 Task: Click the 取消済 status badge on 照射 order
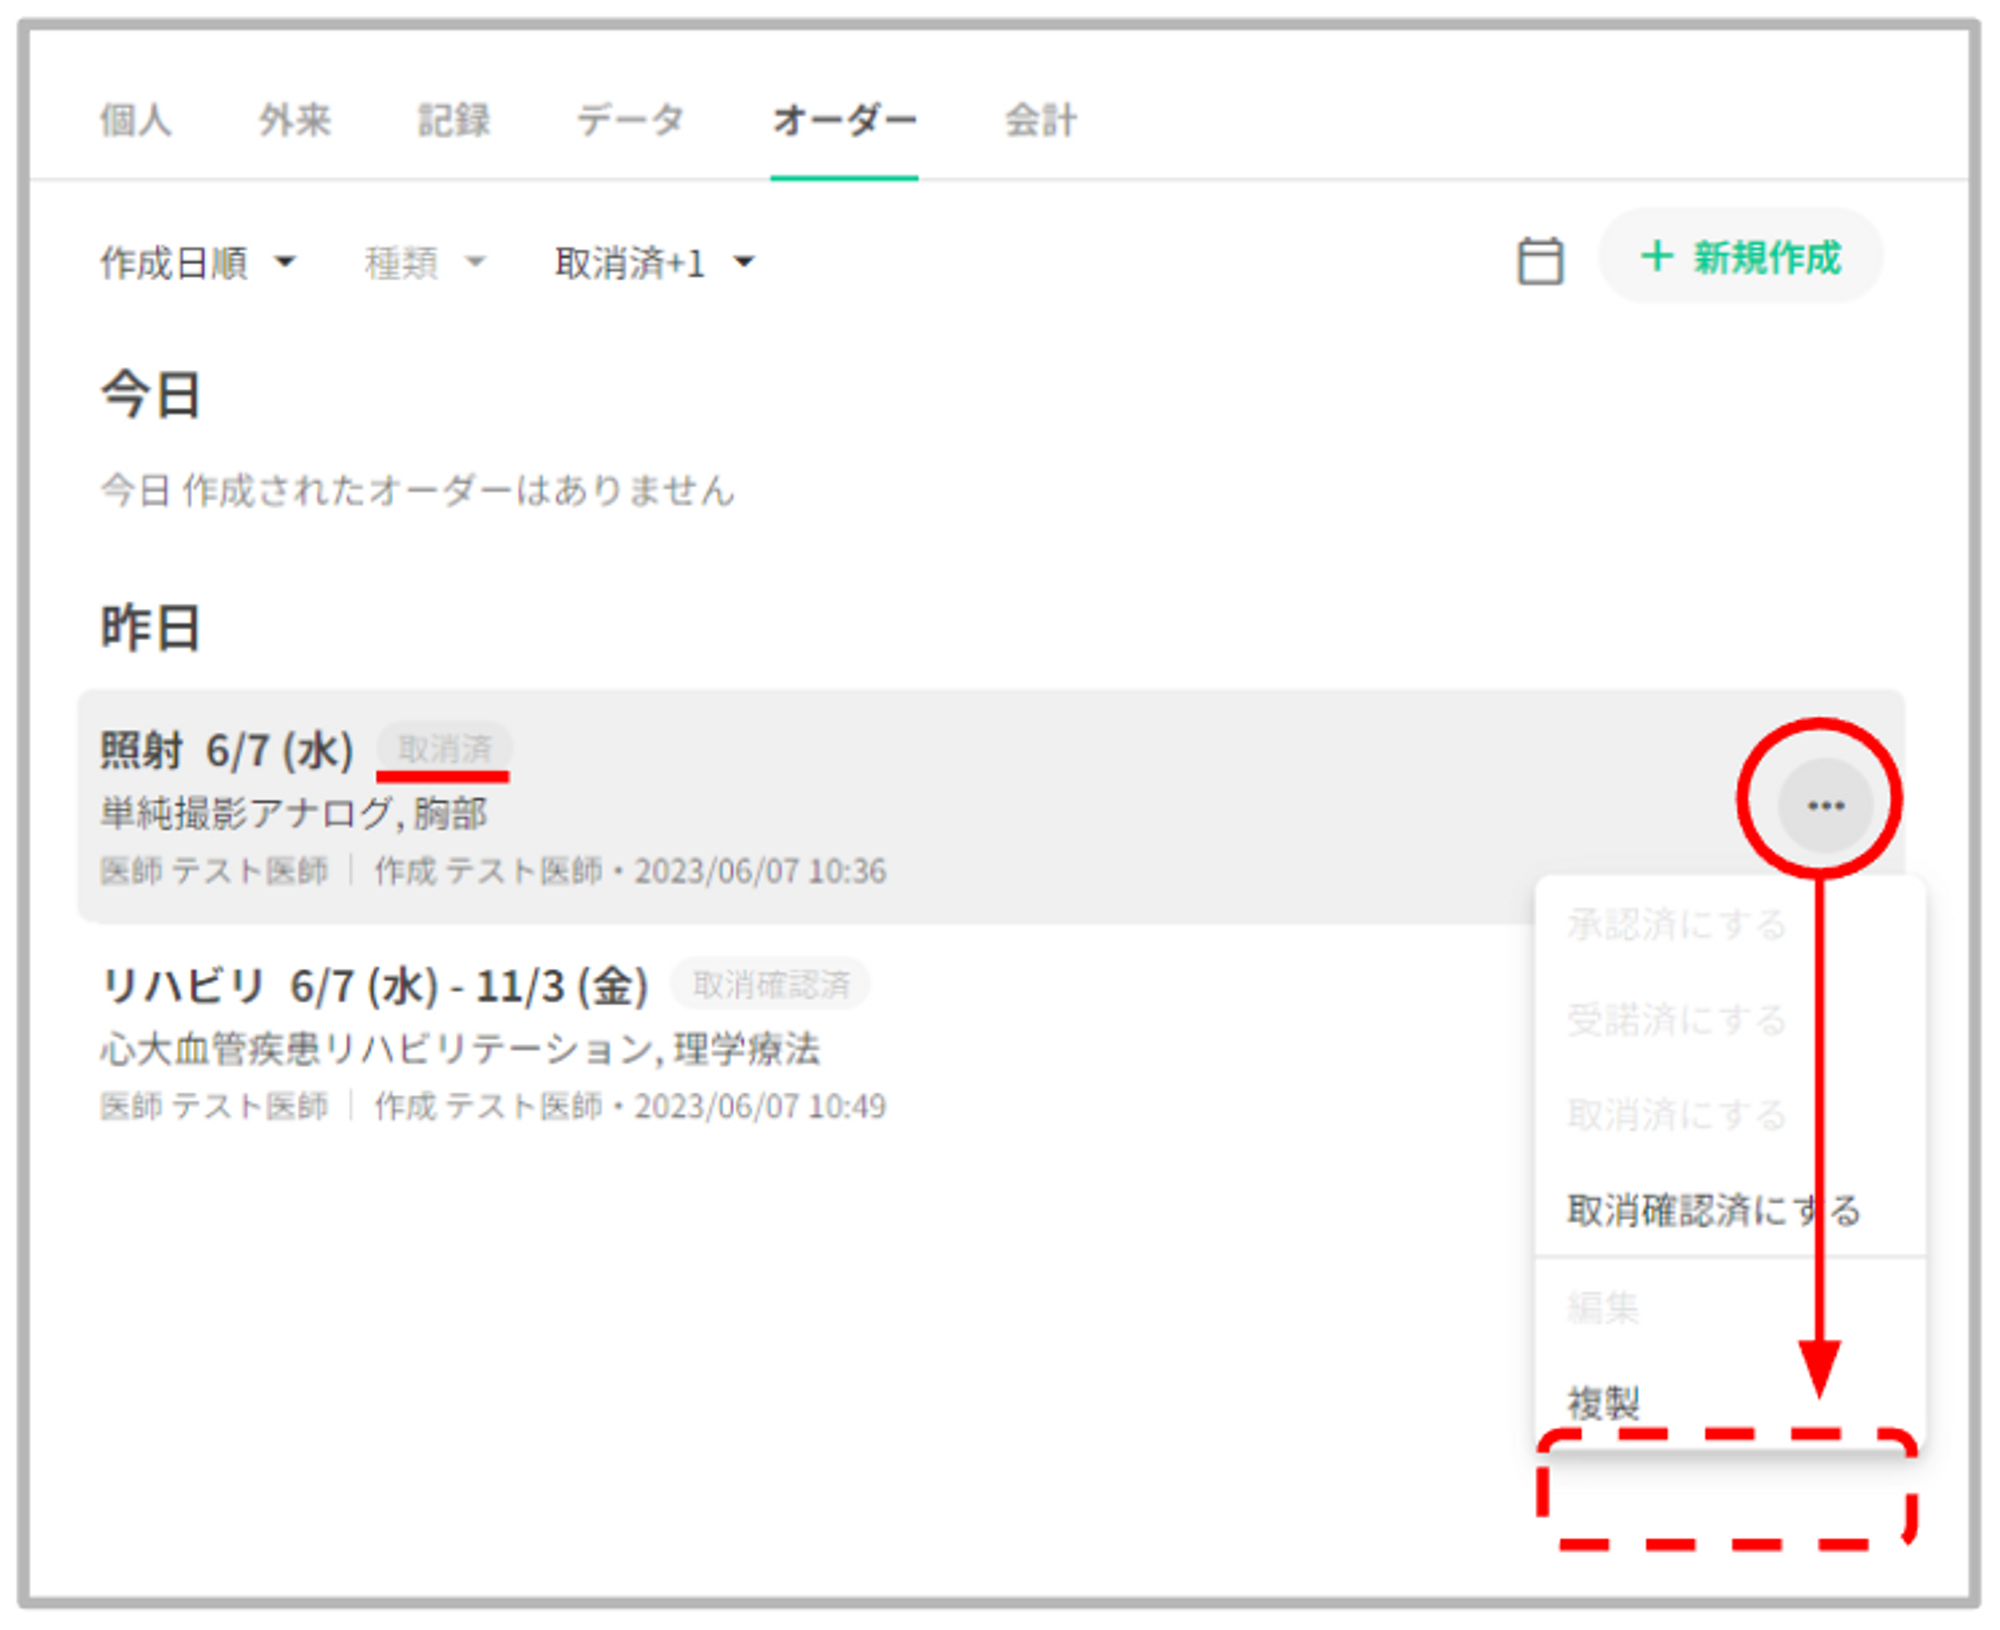pyautogui.click(x=445, y=748)
